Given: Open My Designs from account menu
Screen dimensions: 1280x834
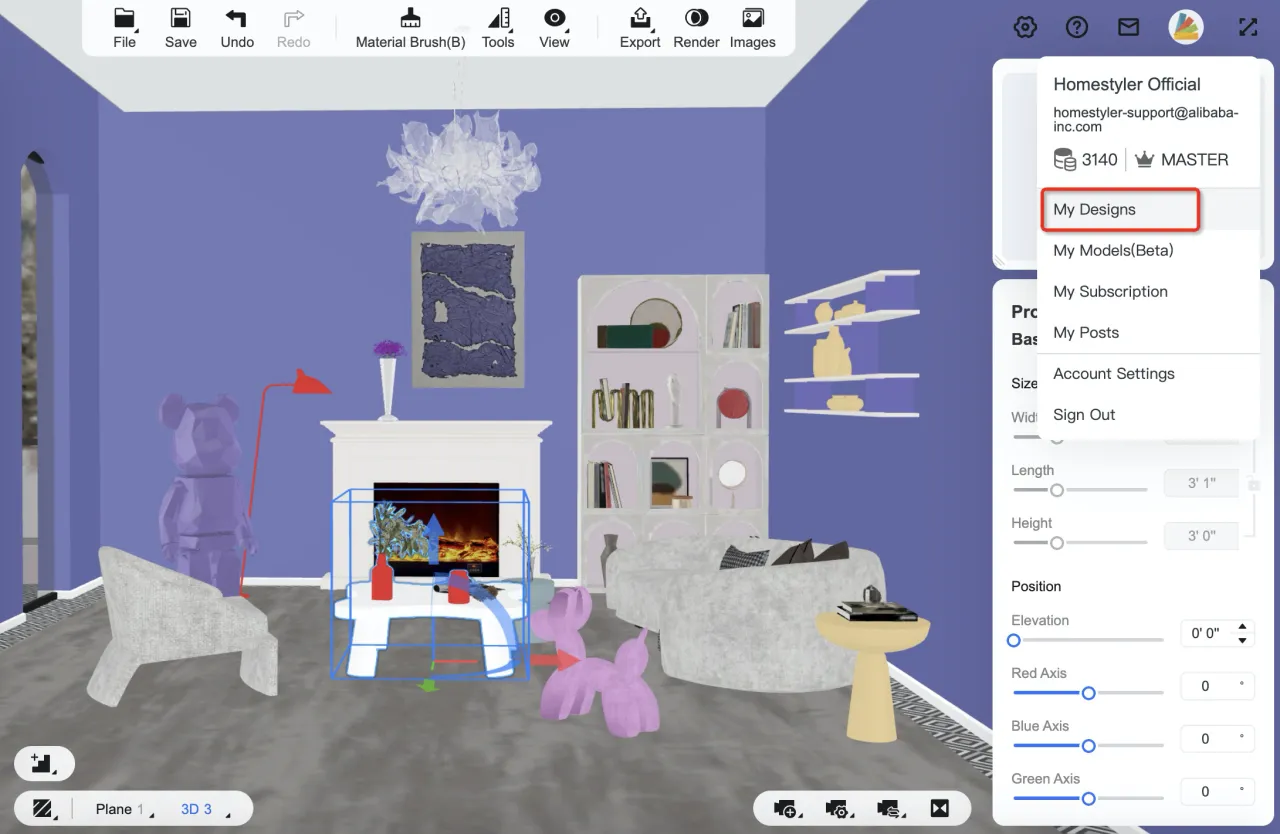Looking at the screenshot, I should (1094, 210).
